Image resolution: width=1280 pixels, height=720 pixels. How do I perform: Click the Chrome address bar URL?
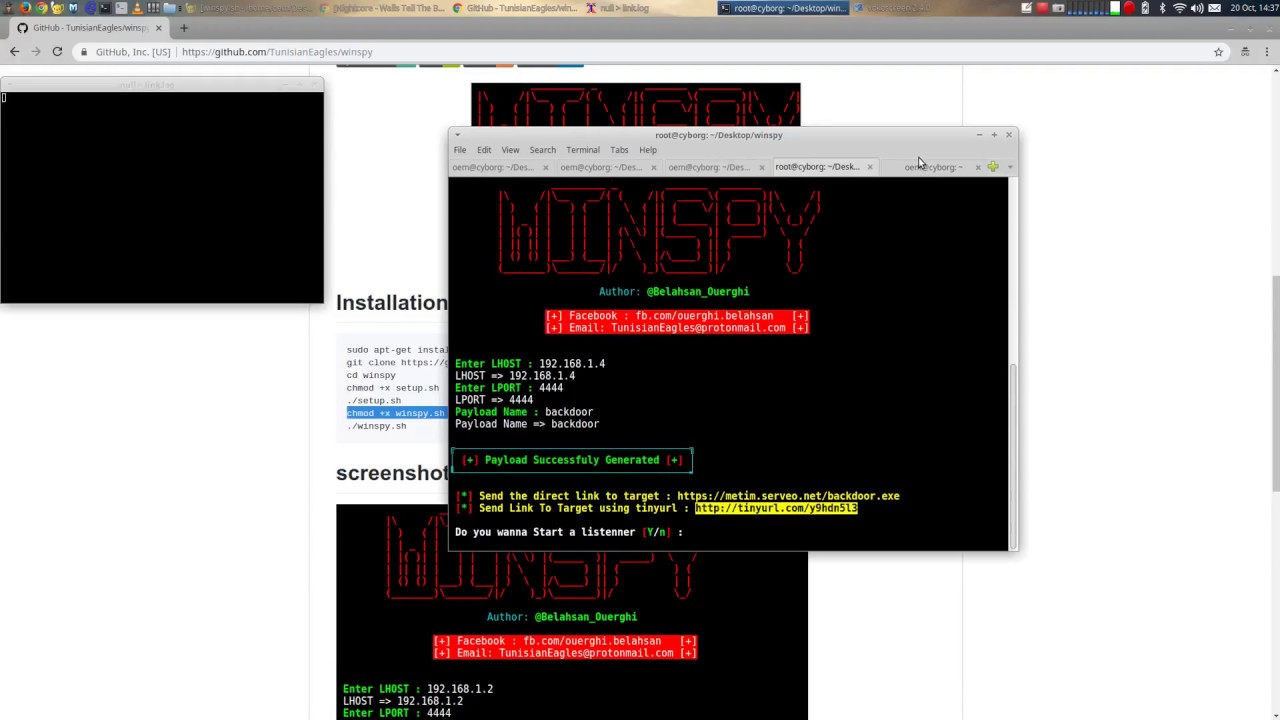277,52
